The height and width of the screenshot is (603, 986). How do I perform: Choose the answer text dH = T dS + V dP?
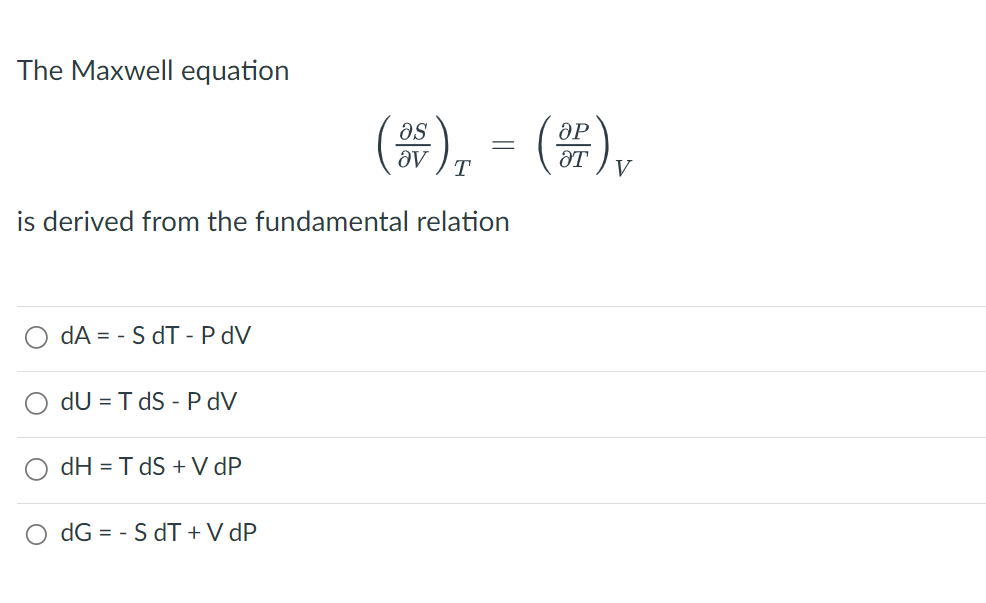(152, 467)
